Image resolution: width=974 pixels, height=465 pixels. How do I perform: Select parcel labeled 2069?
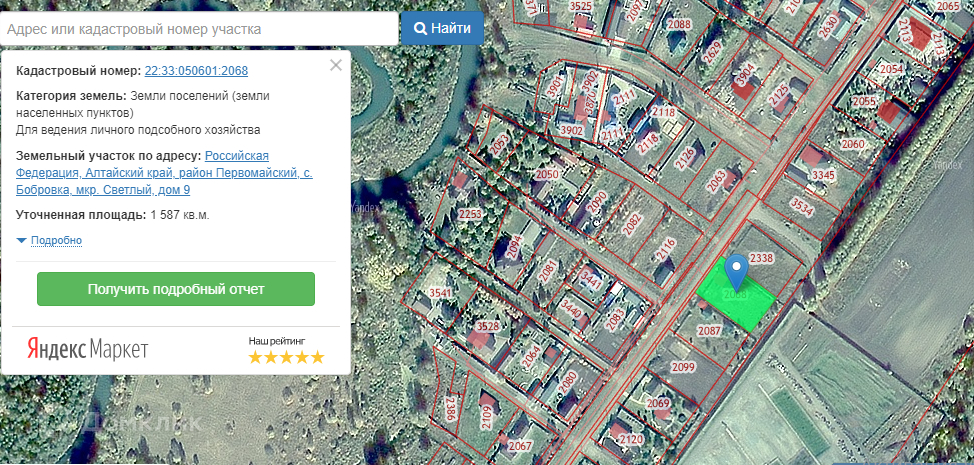658,403
